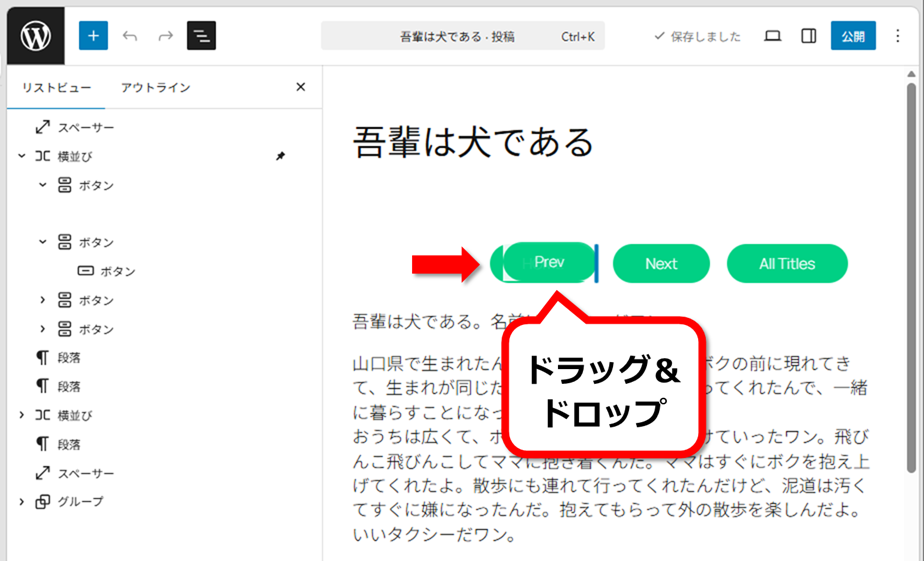Open the block inserter plus button
924x561 pixels.
click(x=93, y=36)
